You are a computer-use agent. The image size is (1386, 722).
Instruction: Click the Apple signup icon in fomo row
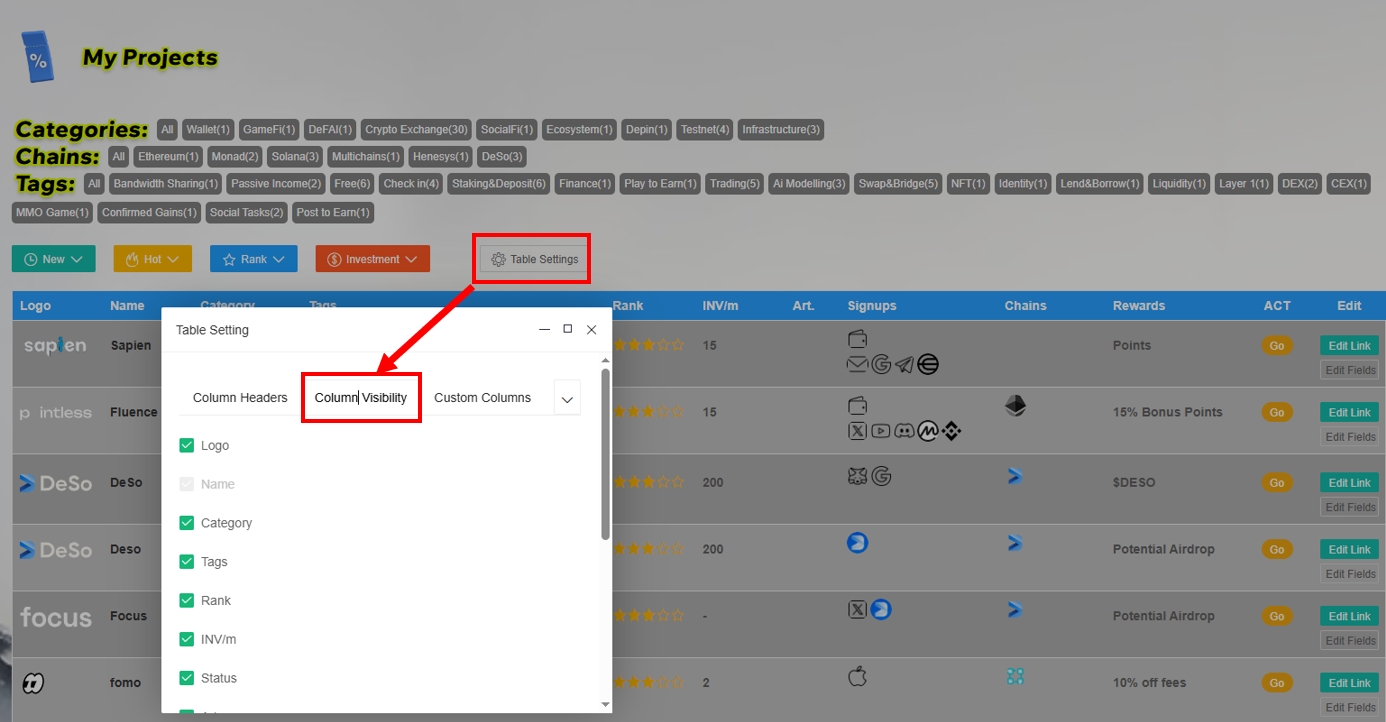coord(857,676)
